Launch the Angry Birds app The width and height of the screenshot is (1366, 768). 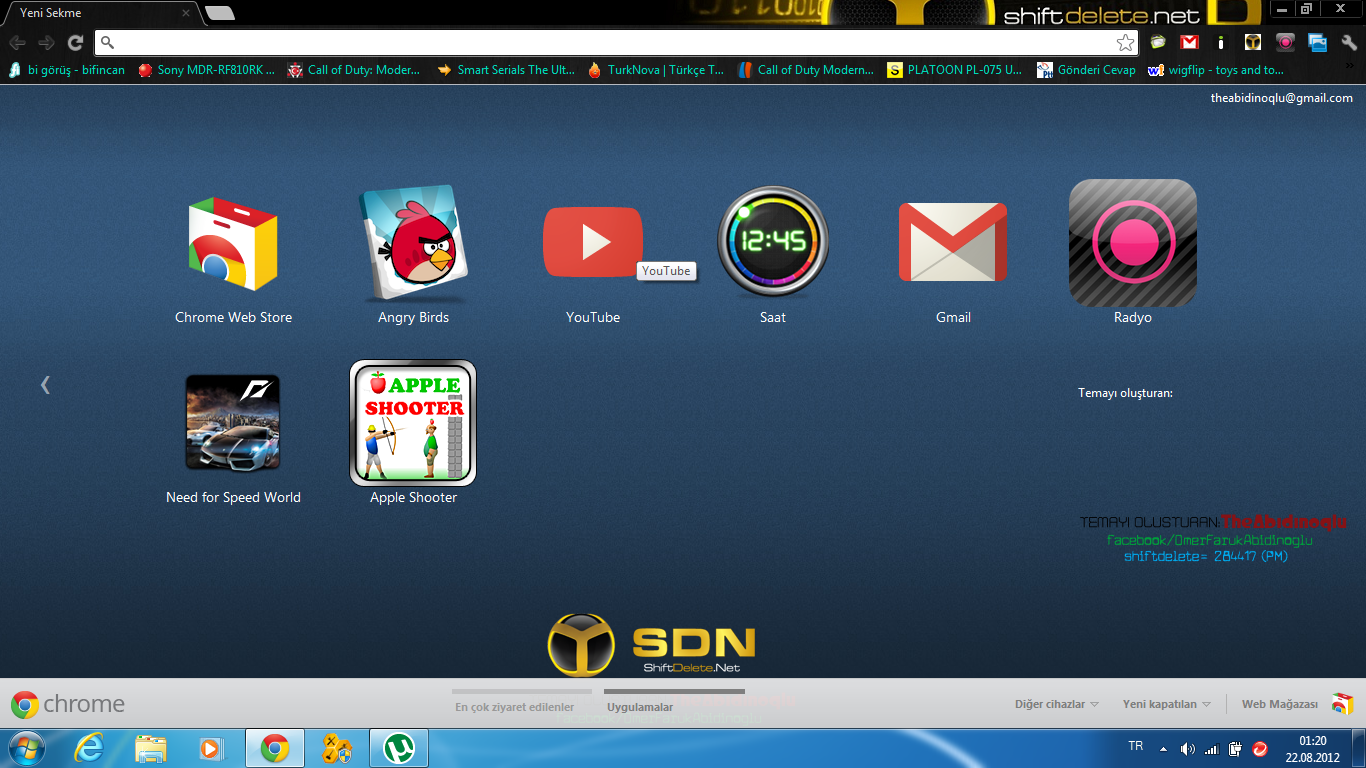(413, 244)
